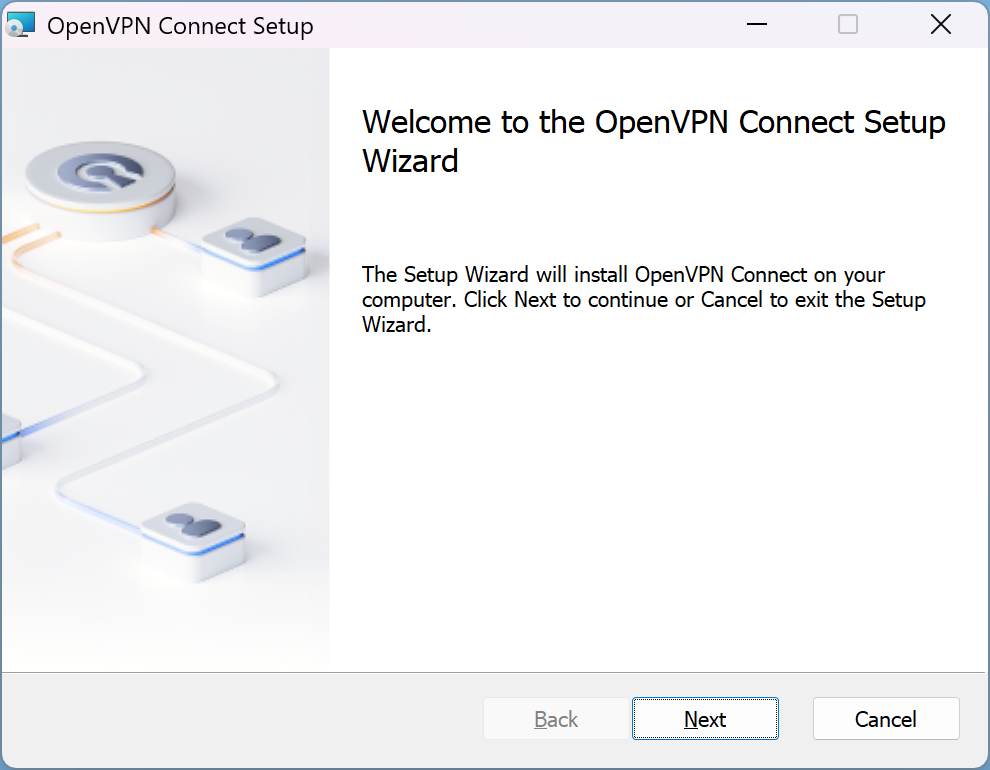Minimize the OpenVPN Connect Setup window
Image resolution: width=990 pixels, height=770 pixels.
755,25
